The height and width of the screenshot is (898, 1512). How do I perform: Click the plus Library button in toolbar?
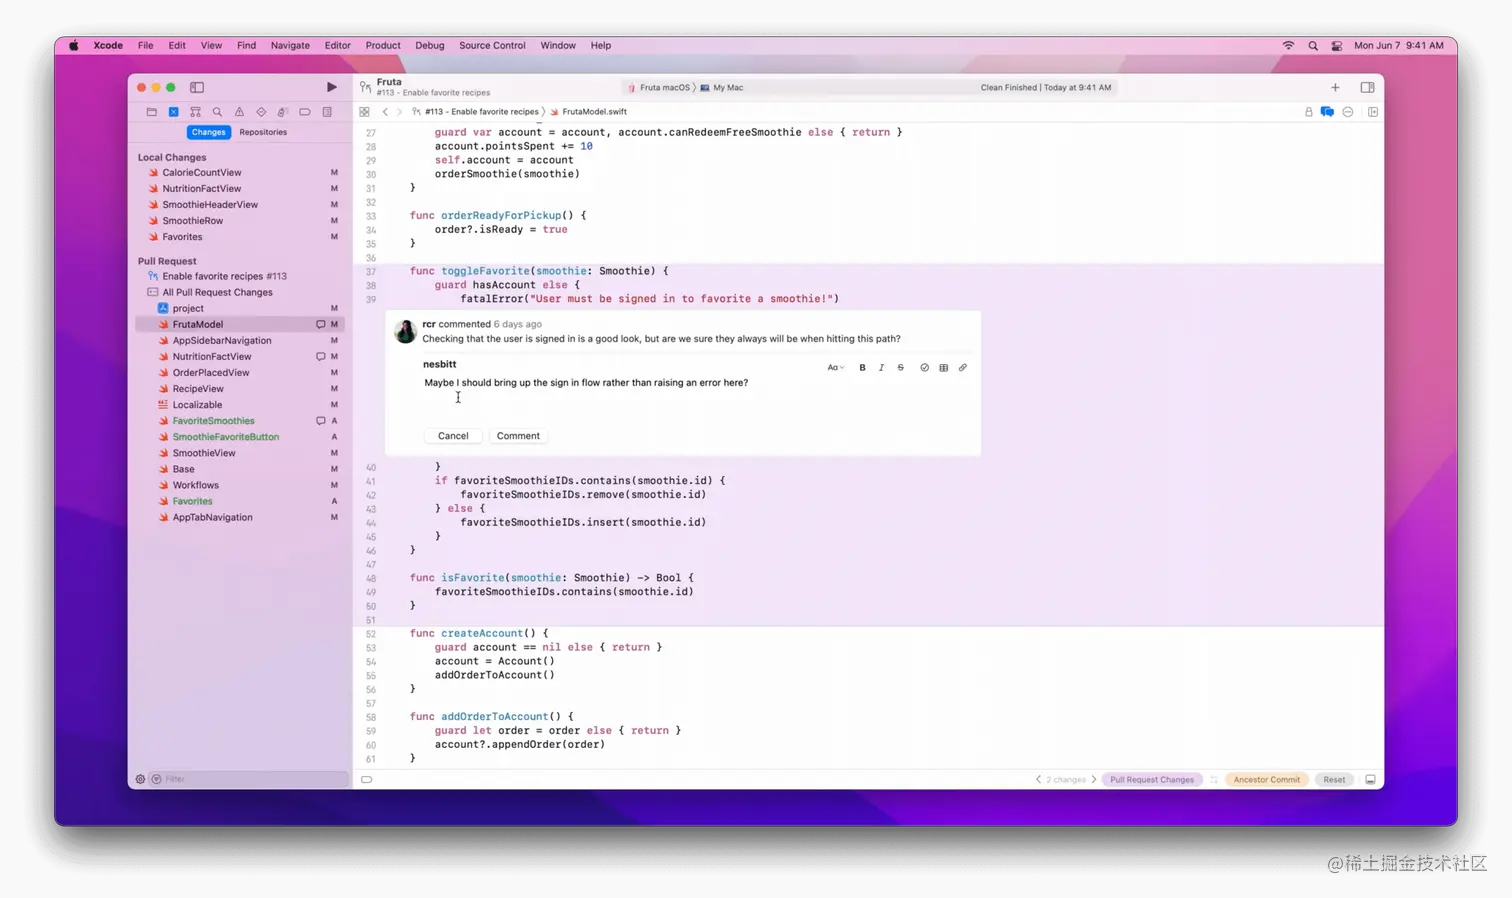(x=1335, y=87)
